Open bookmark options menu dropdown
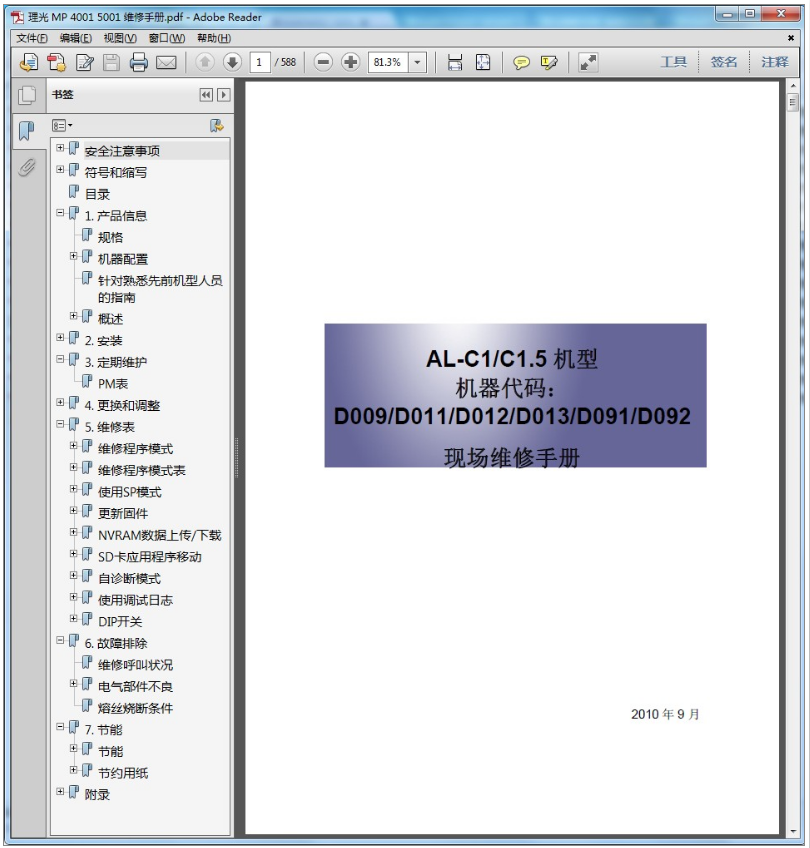 pyautogui.click(x=62, y=126)
